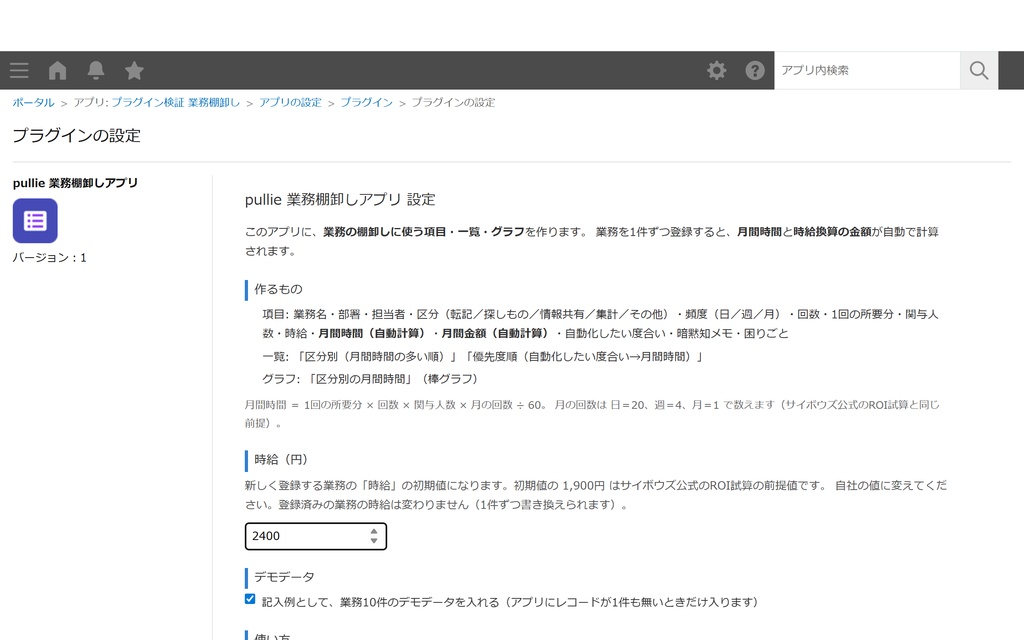Click the demo data checkbox label text
1024x640 pixels.
(509, 602)
